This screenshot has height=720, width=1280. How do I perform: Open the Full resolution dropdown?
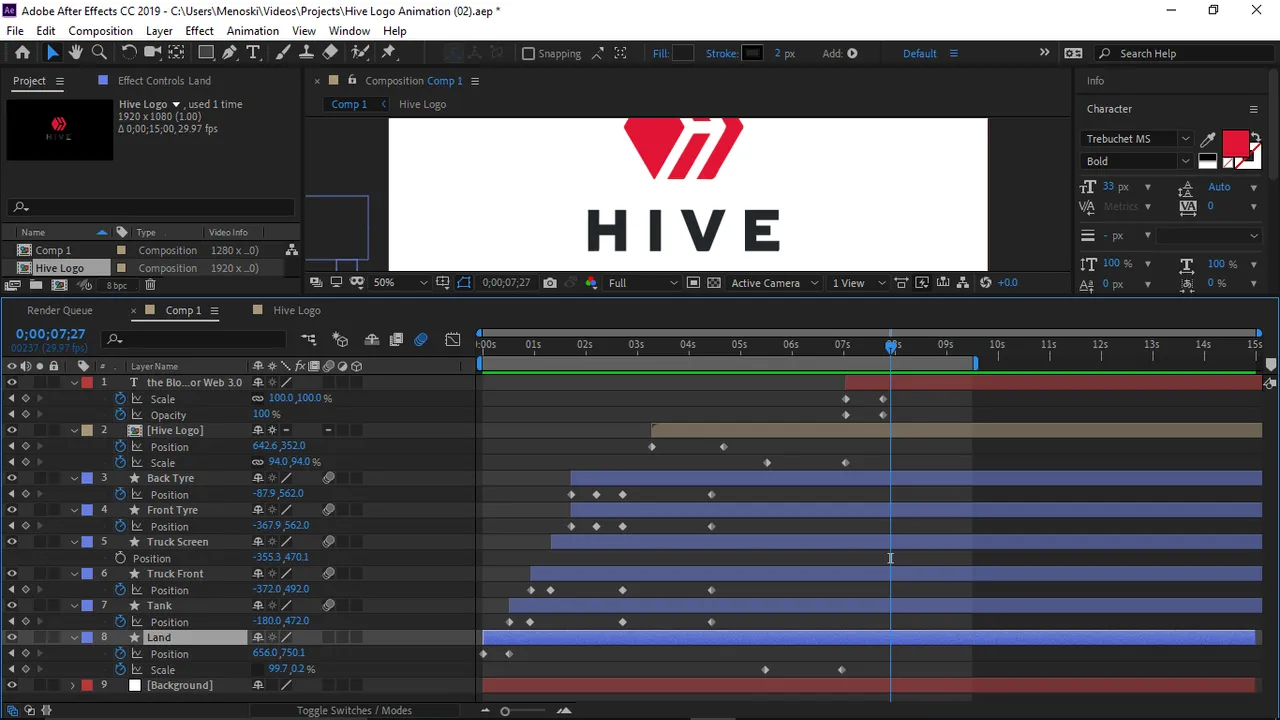tap(642, 283)
